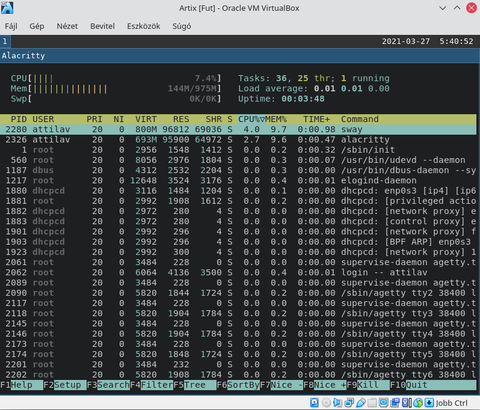Open the Eszközök menu
The width and height of the screenshot is (480, 410).
click(144, 26)
